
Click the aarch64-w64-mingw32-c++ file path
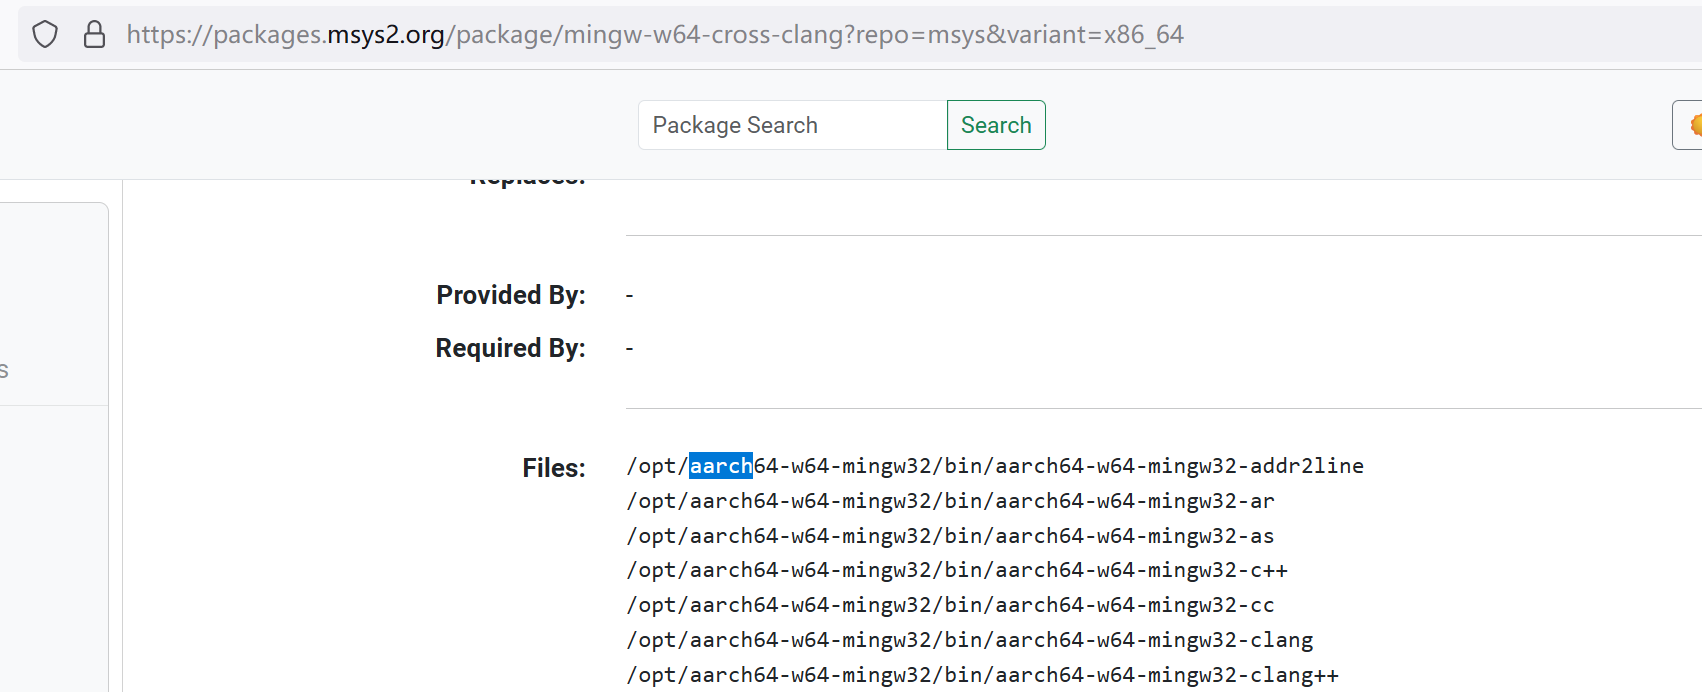click(957, 570)
